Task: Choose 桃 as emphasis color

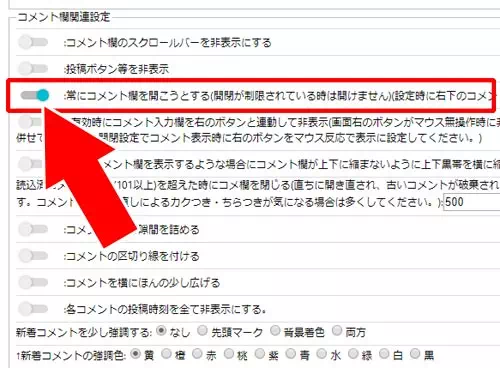Action: click(x=229, y=354)
